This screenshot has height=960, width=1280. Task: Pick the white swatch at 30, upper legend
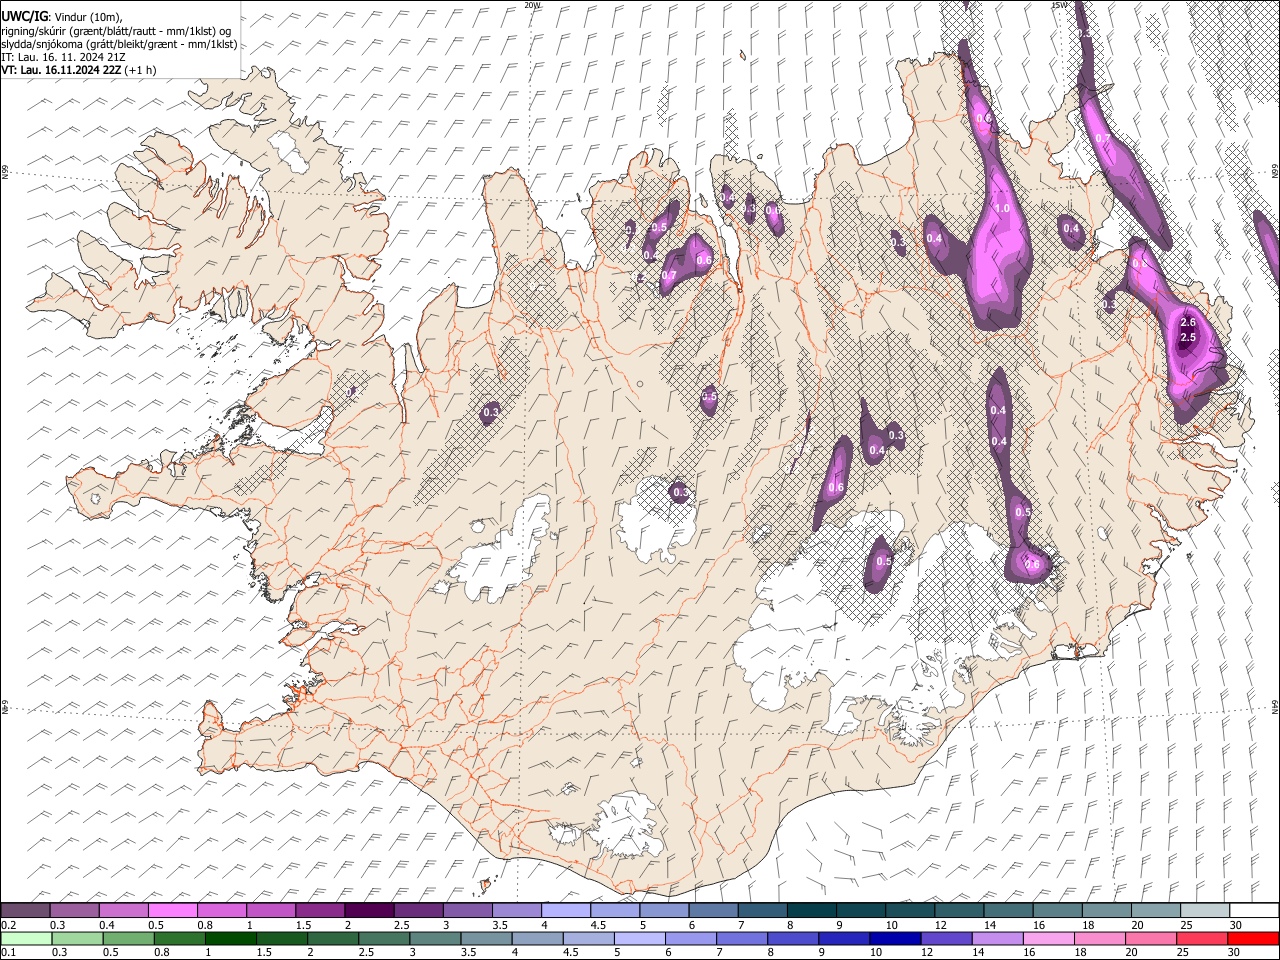click(1254, 910)
